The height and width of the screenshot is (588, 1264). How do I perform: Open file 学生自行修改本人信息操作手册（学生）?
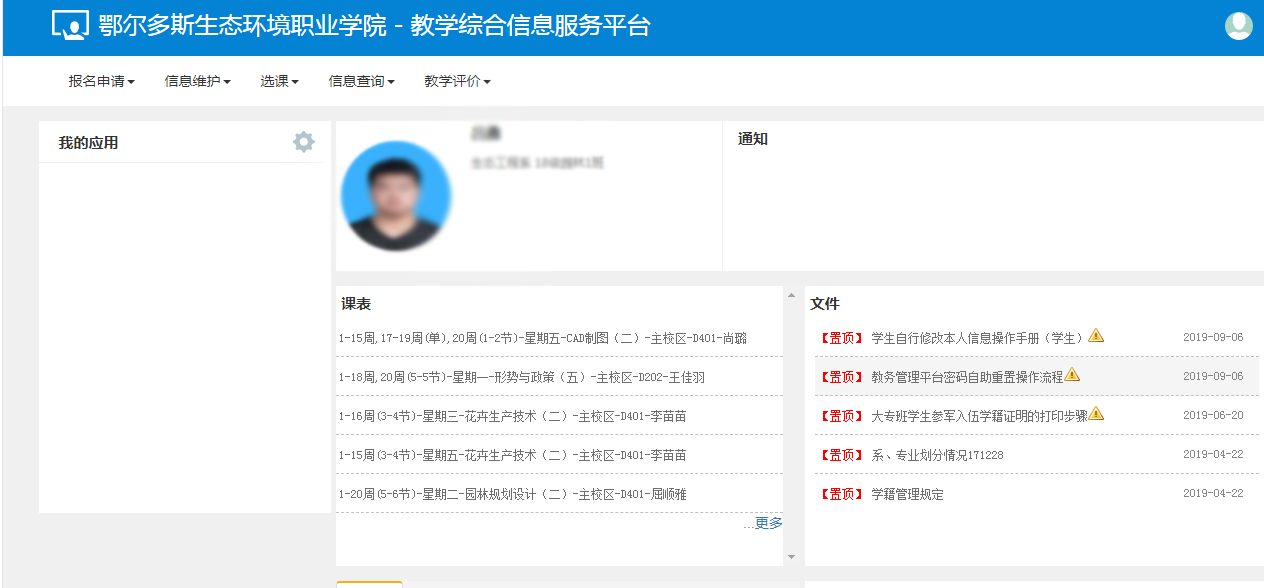(977, 338)
